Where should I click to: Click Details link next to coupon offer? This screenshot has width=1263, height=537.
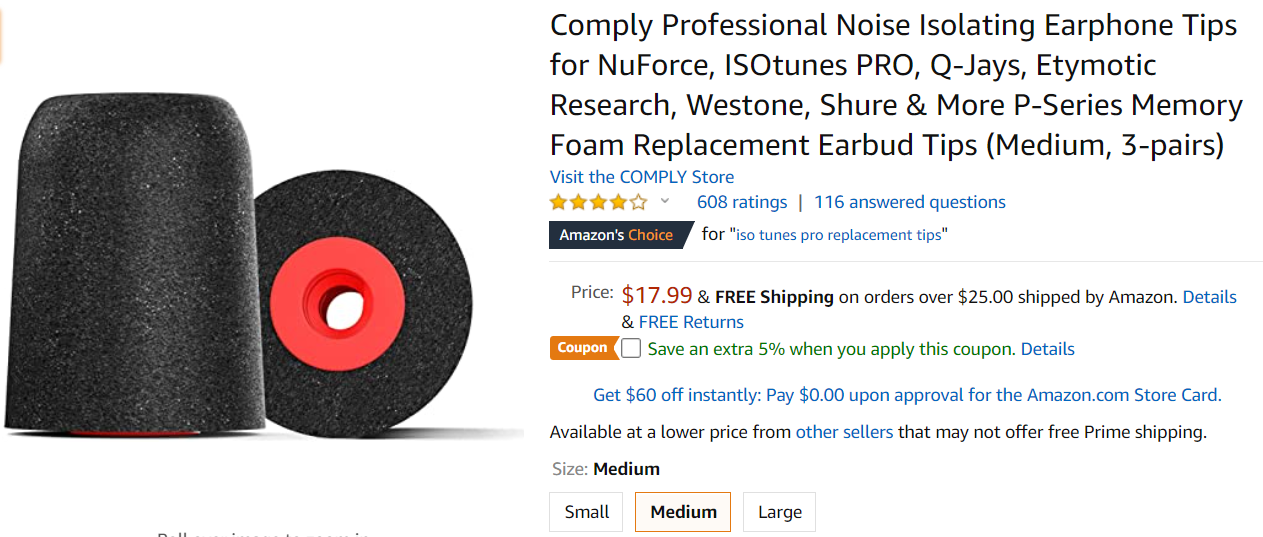pyautogui.click(x=1048, y=349)
